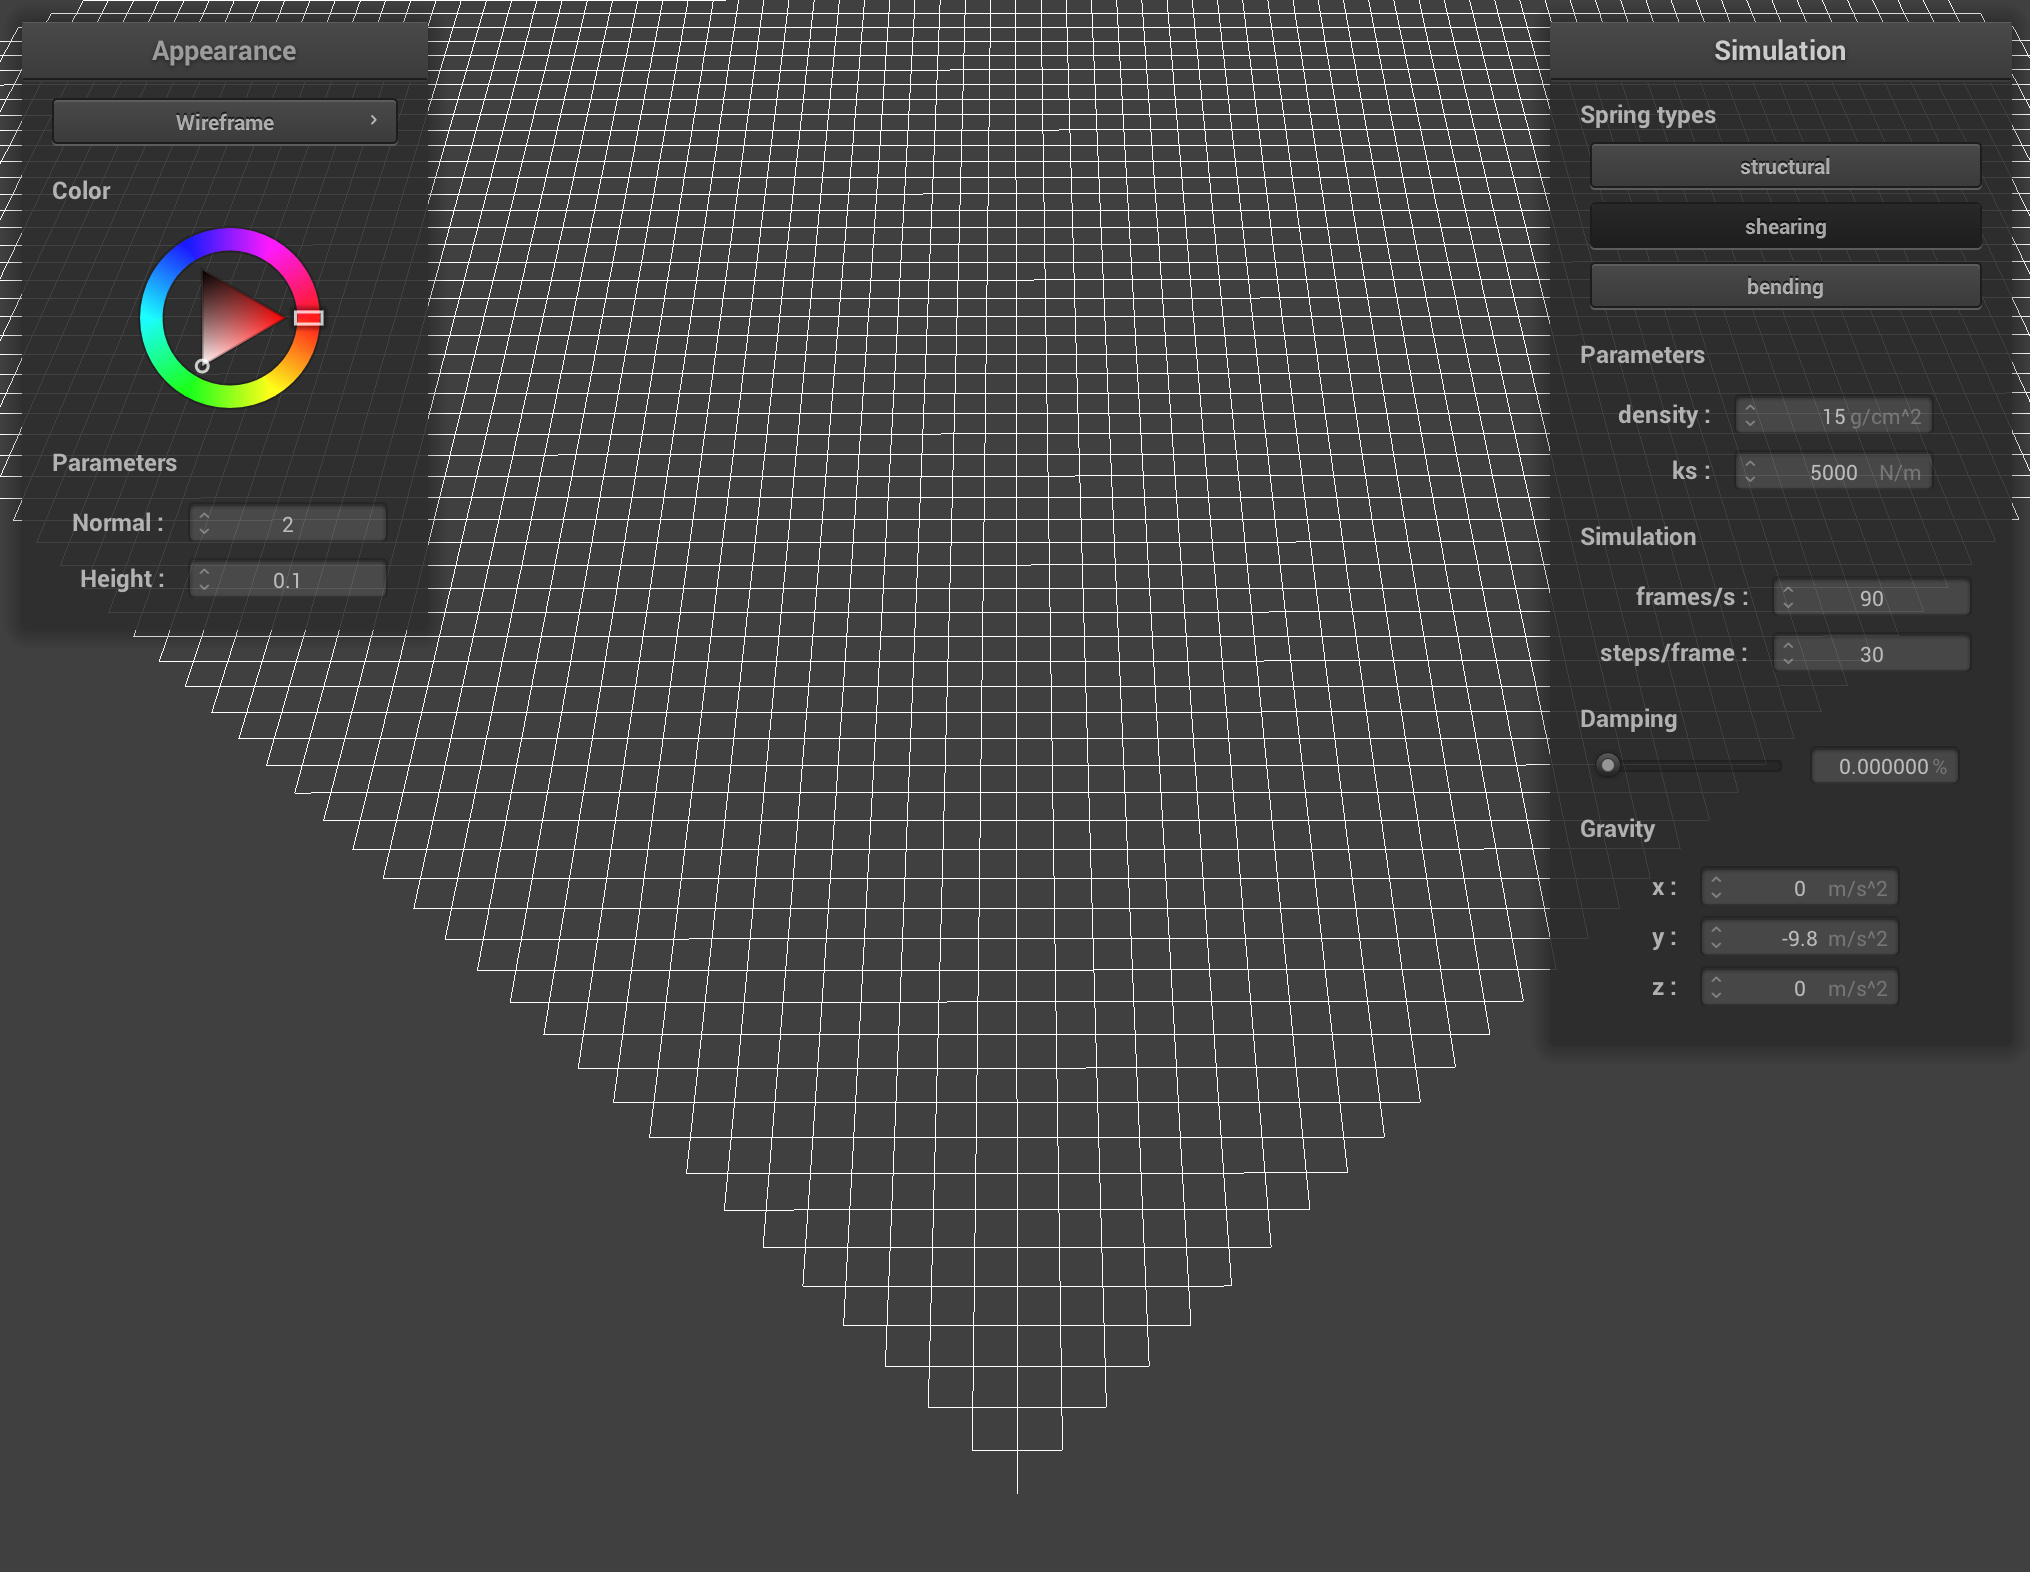Toggle the shearing spring type

coord(1785,226)
